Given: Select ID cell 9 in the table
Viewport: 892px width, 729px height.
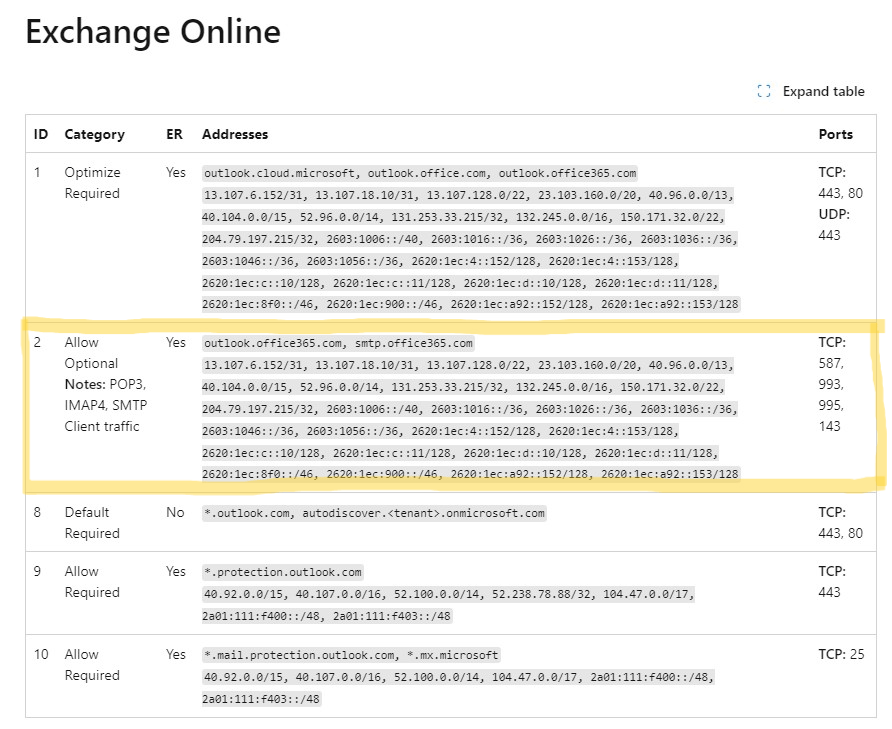Looking at the screenshot, I should (37, 571).
